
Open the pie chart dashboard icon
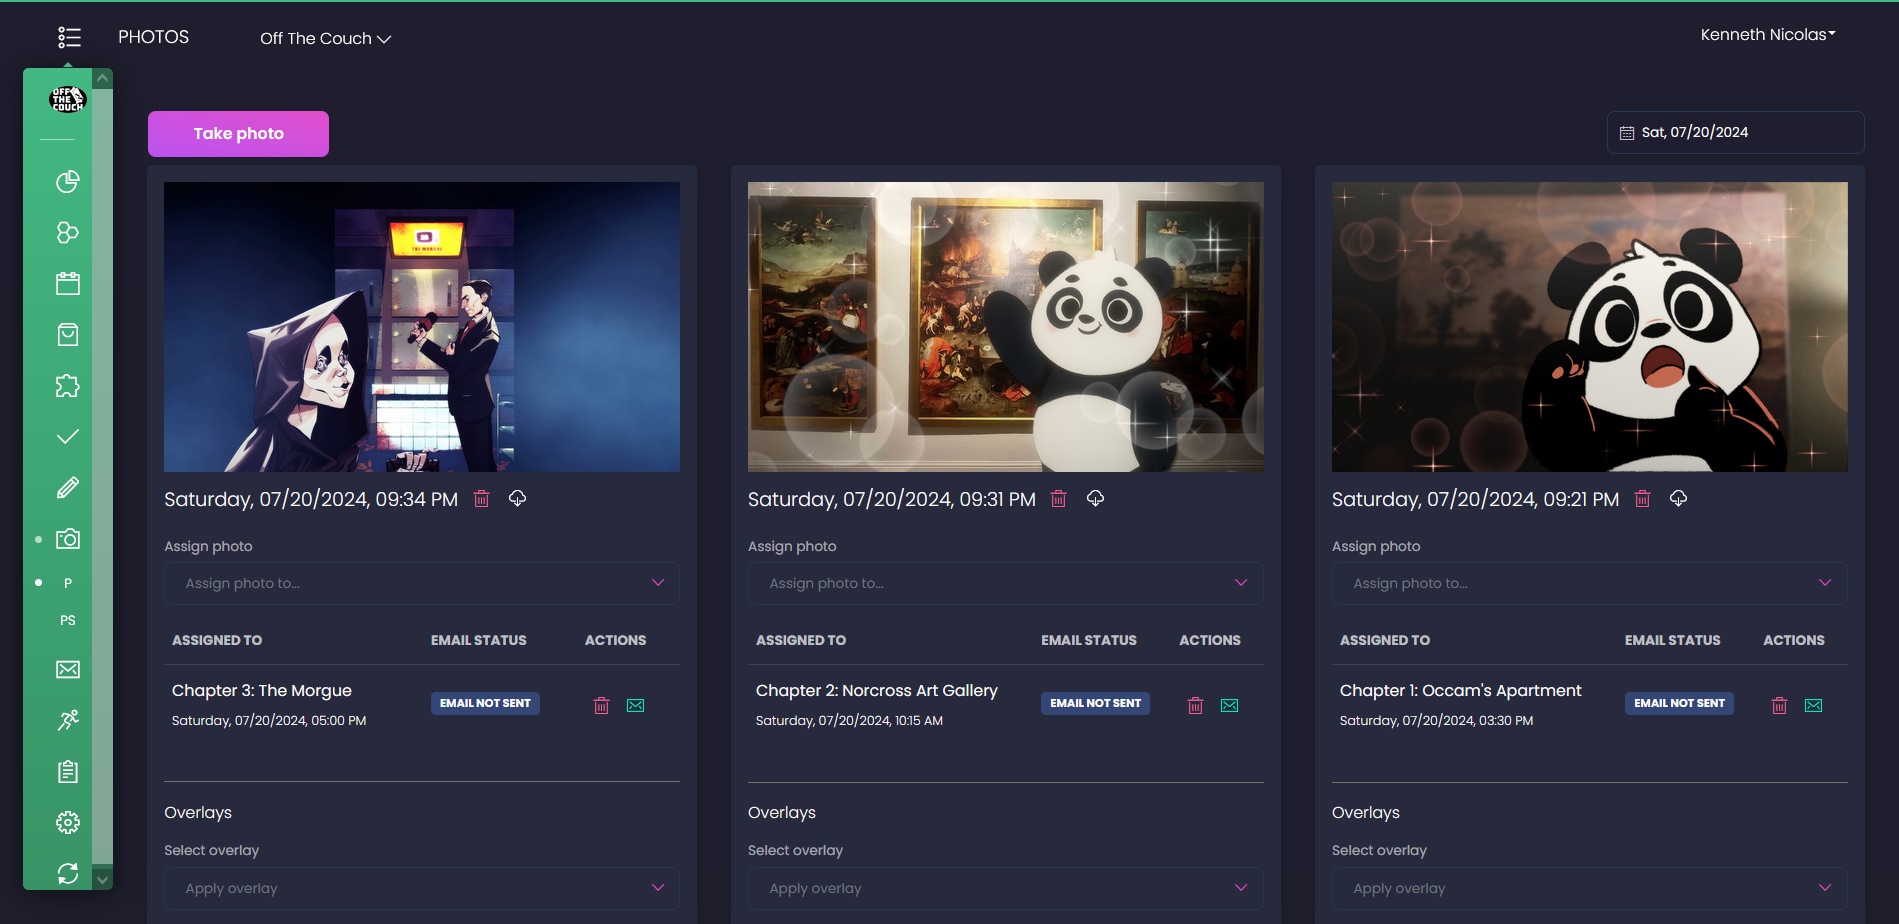68,181
